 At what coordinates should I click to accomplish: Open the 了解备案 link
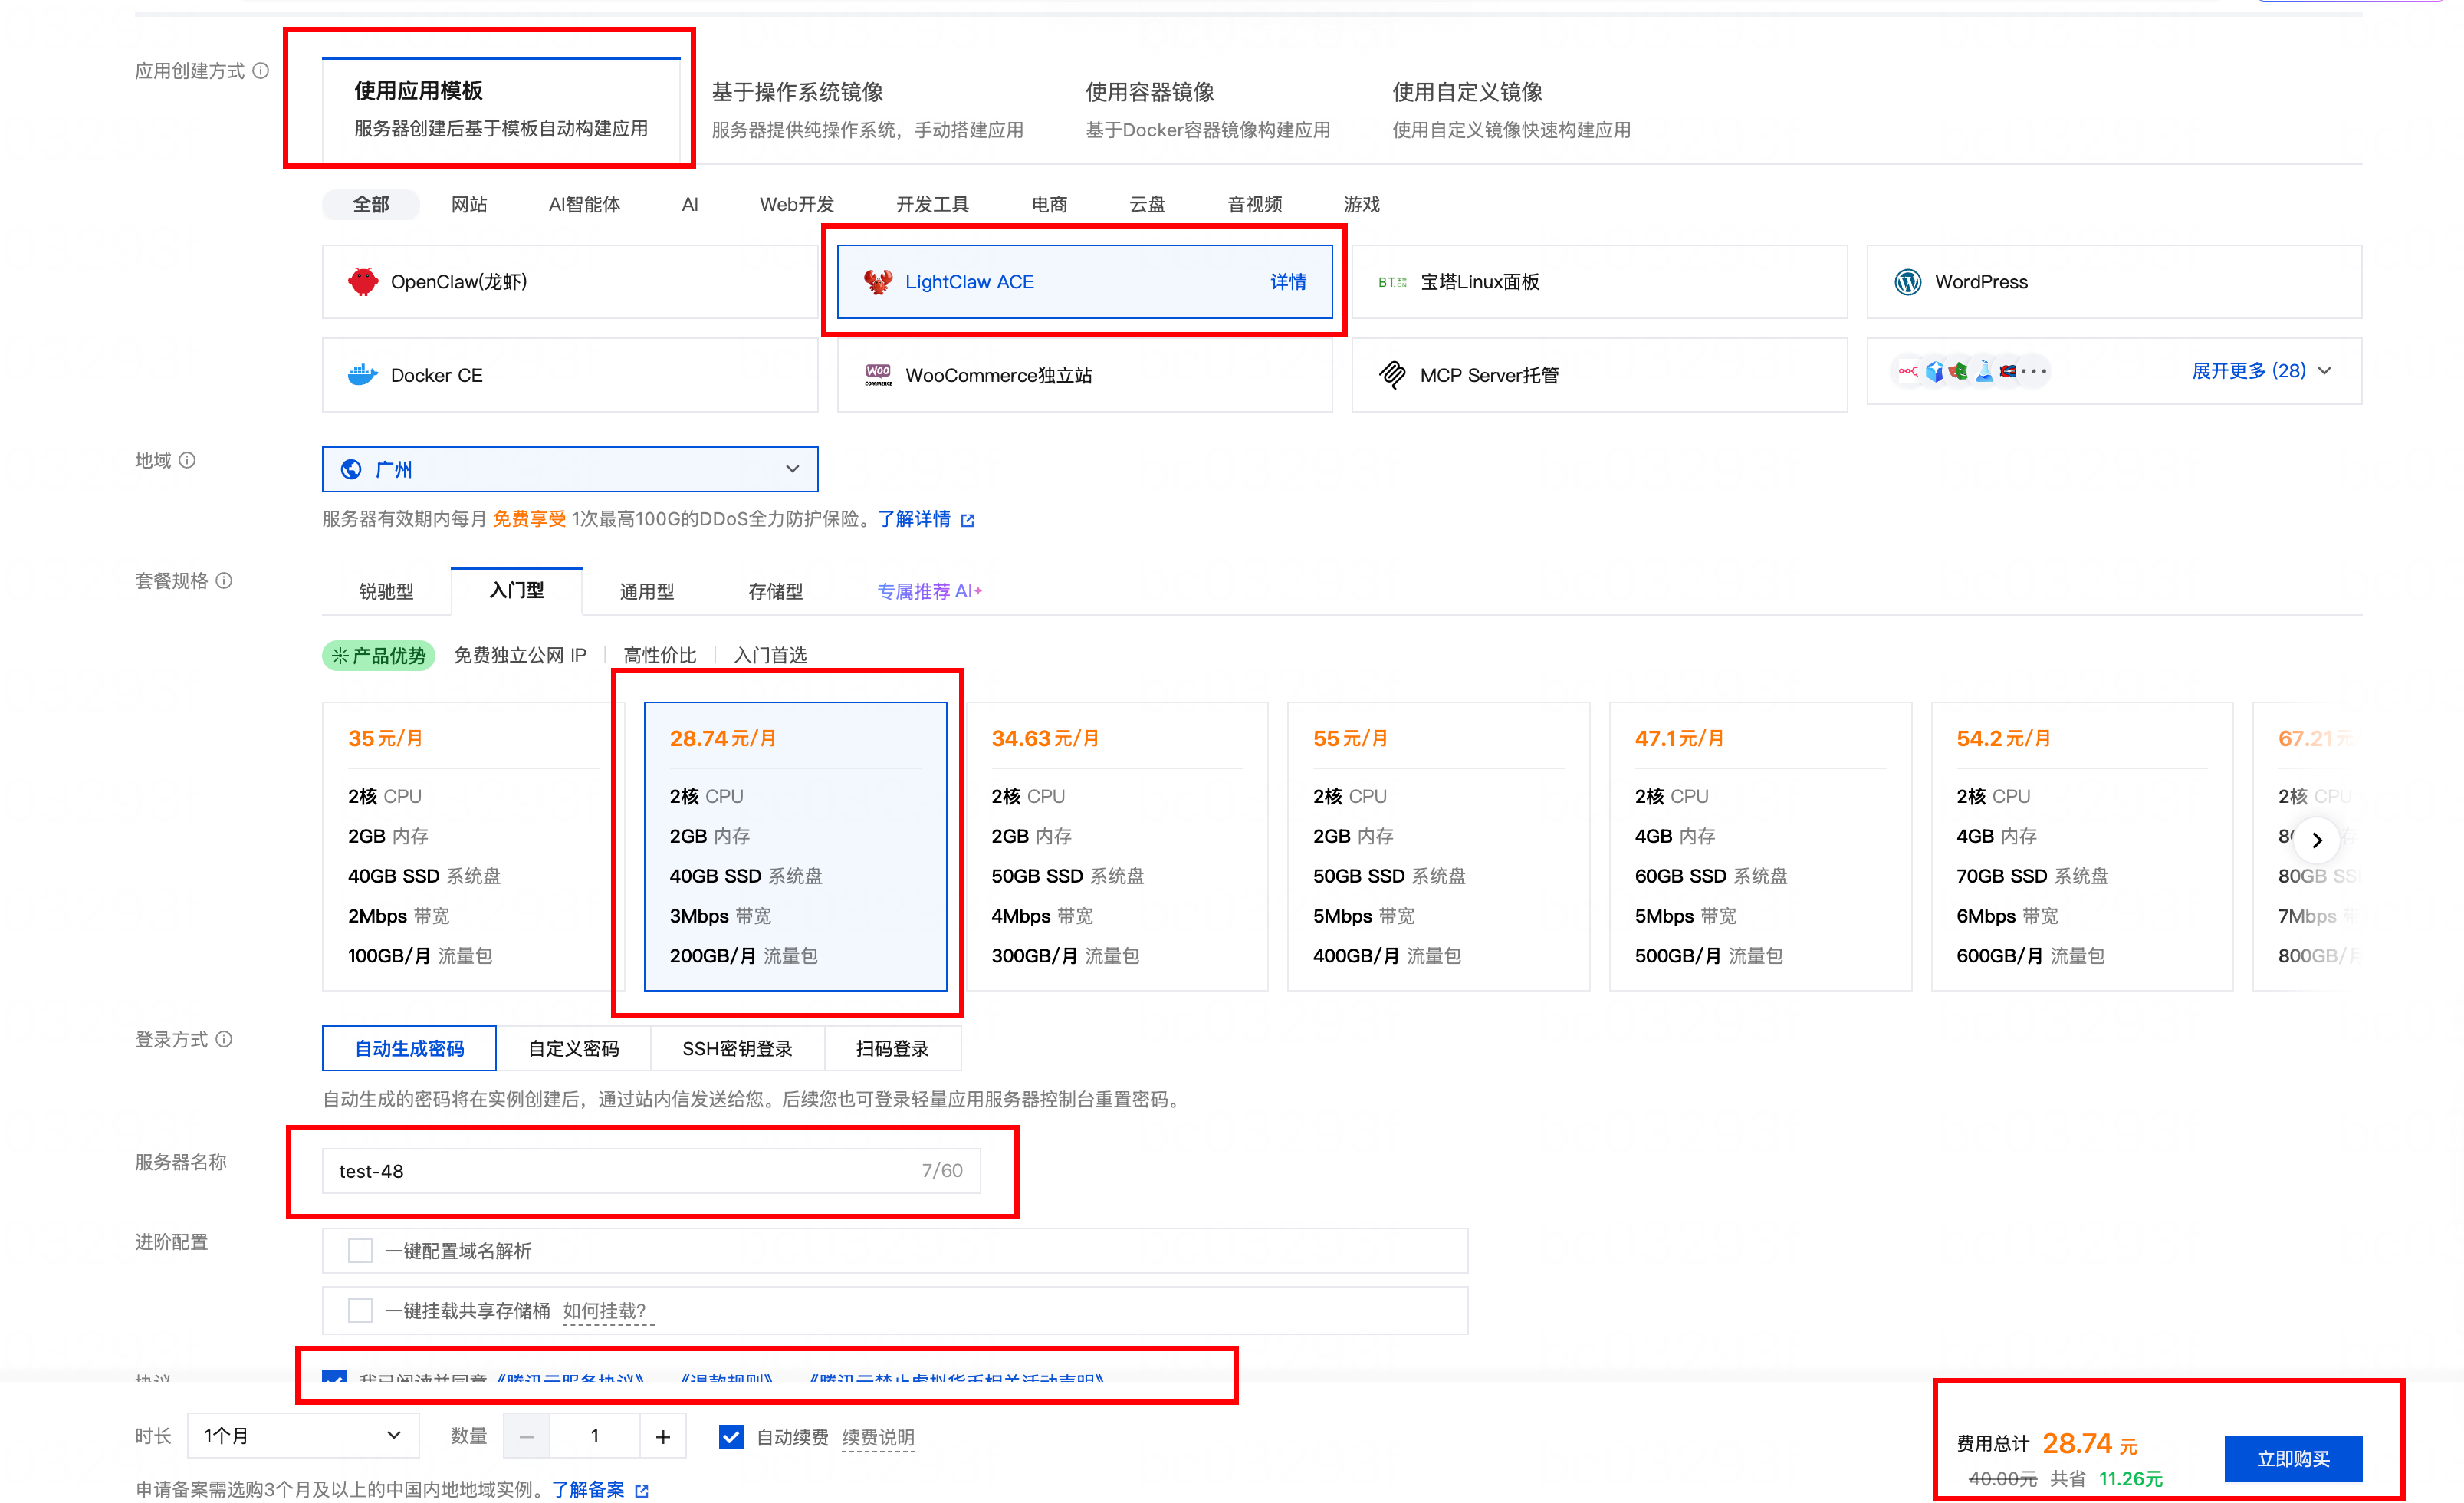588,1489
